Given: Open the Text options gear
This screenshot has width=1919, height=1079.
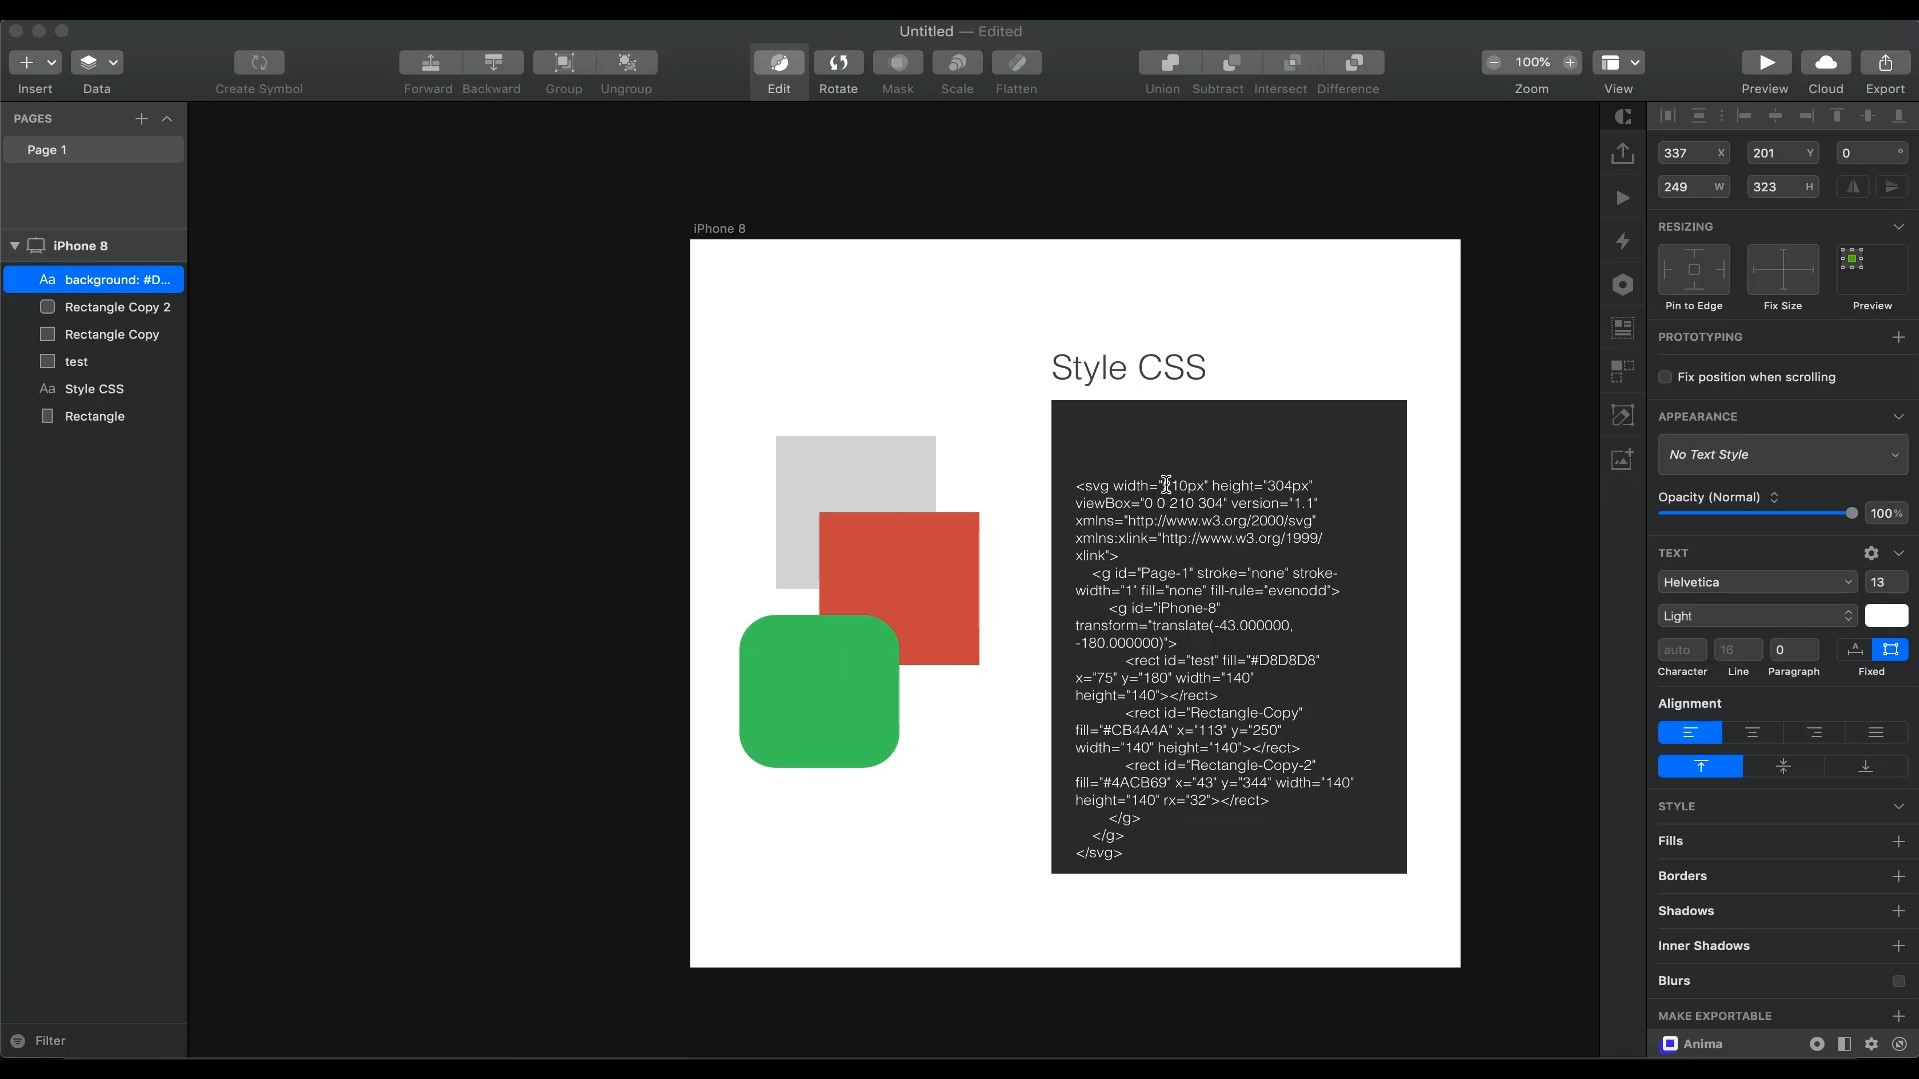Looking at the screenshot, I should [1871, 553].
